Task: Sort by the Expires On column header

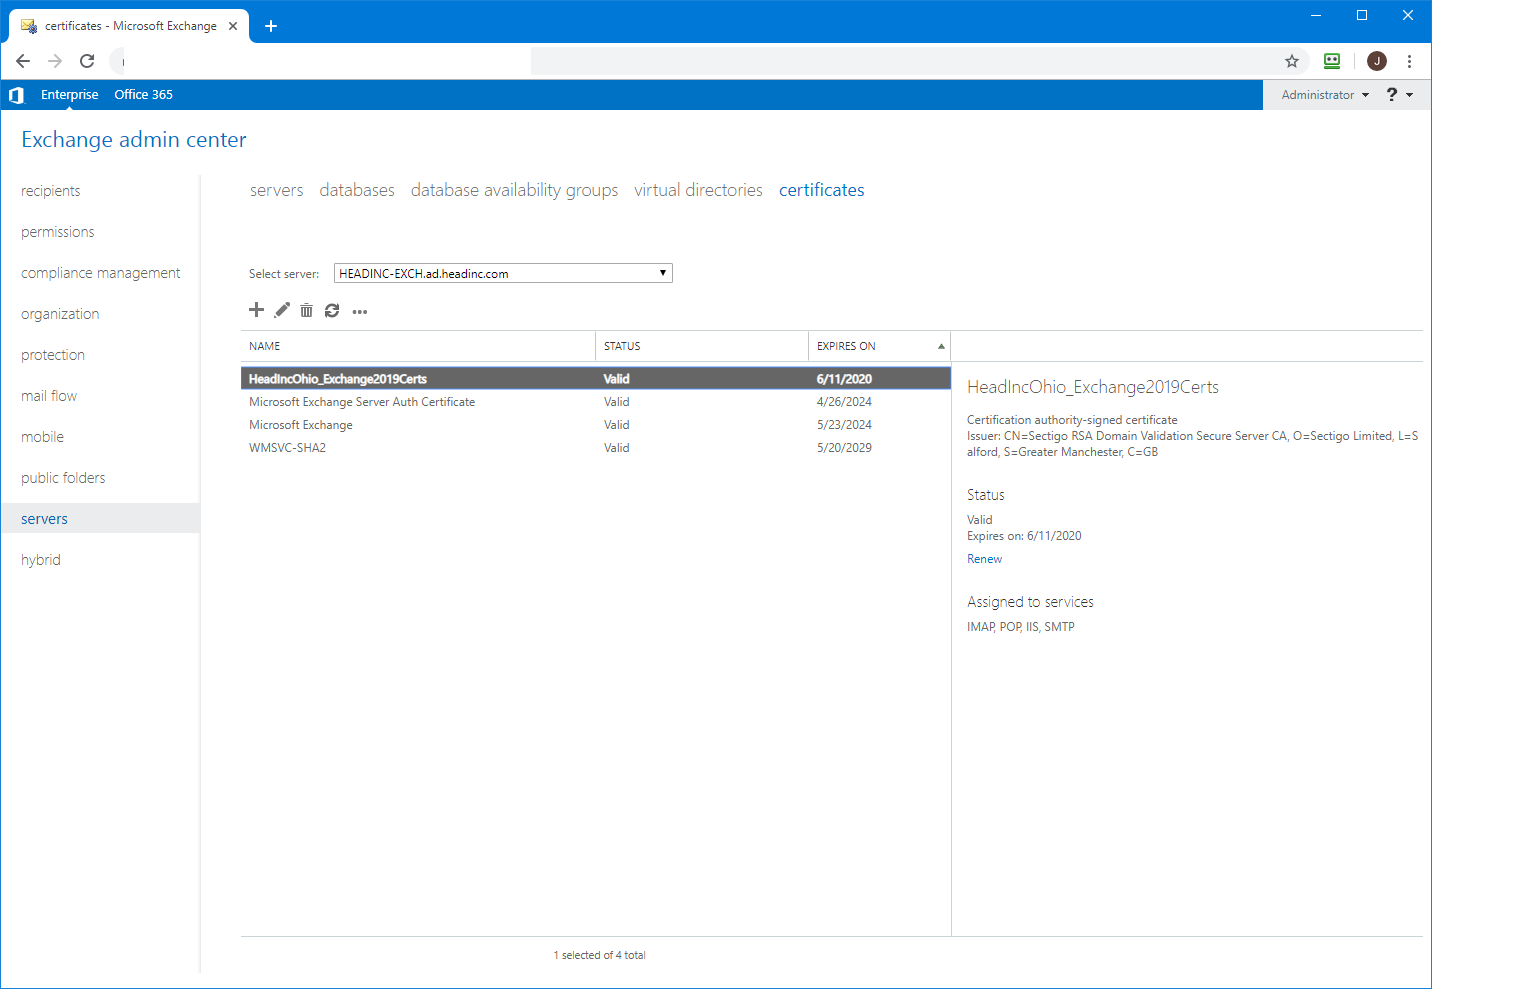Action: (846, 346)
